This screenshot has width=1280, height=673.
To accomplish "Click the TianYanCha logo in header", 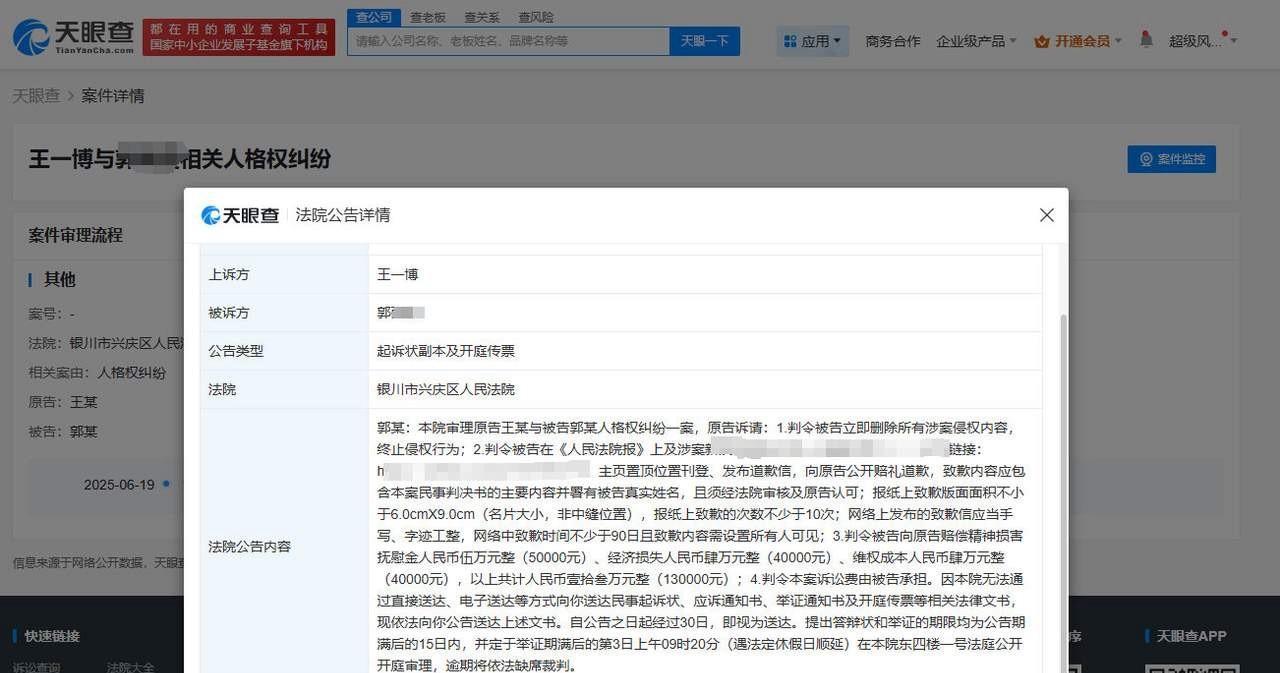I will tap(73, 36).
